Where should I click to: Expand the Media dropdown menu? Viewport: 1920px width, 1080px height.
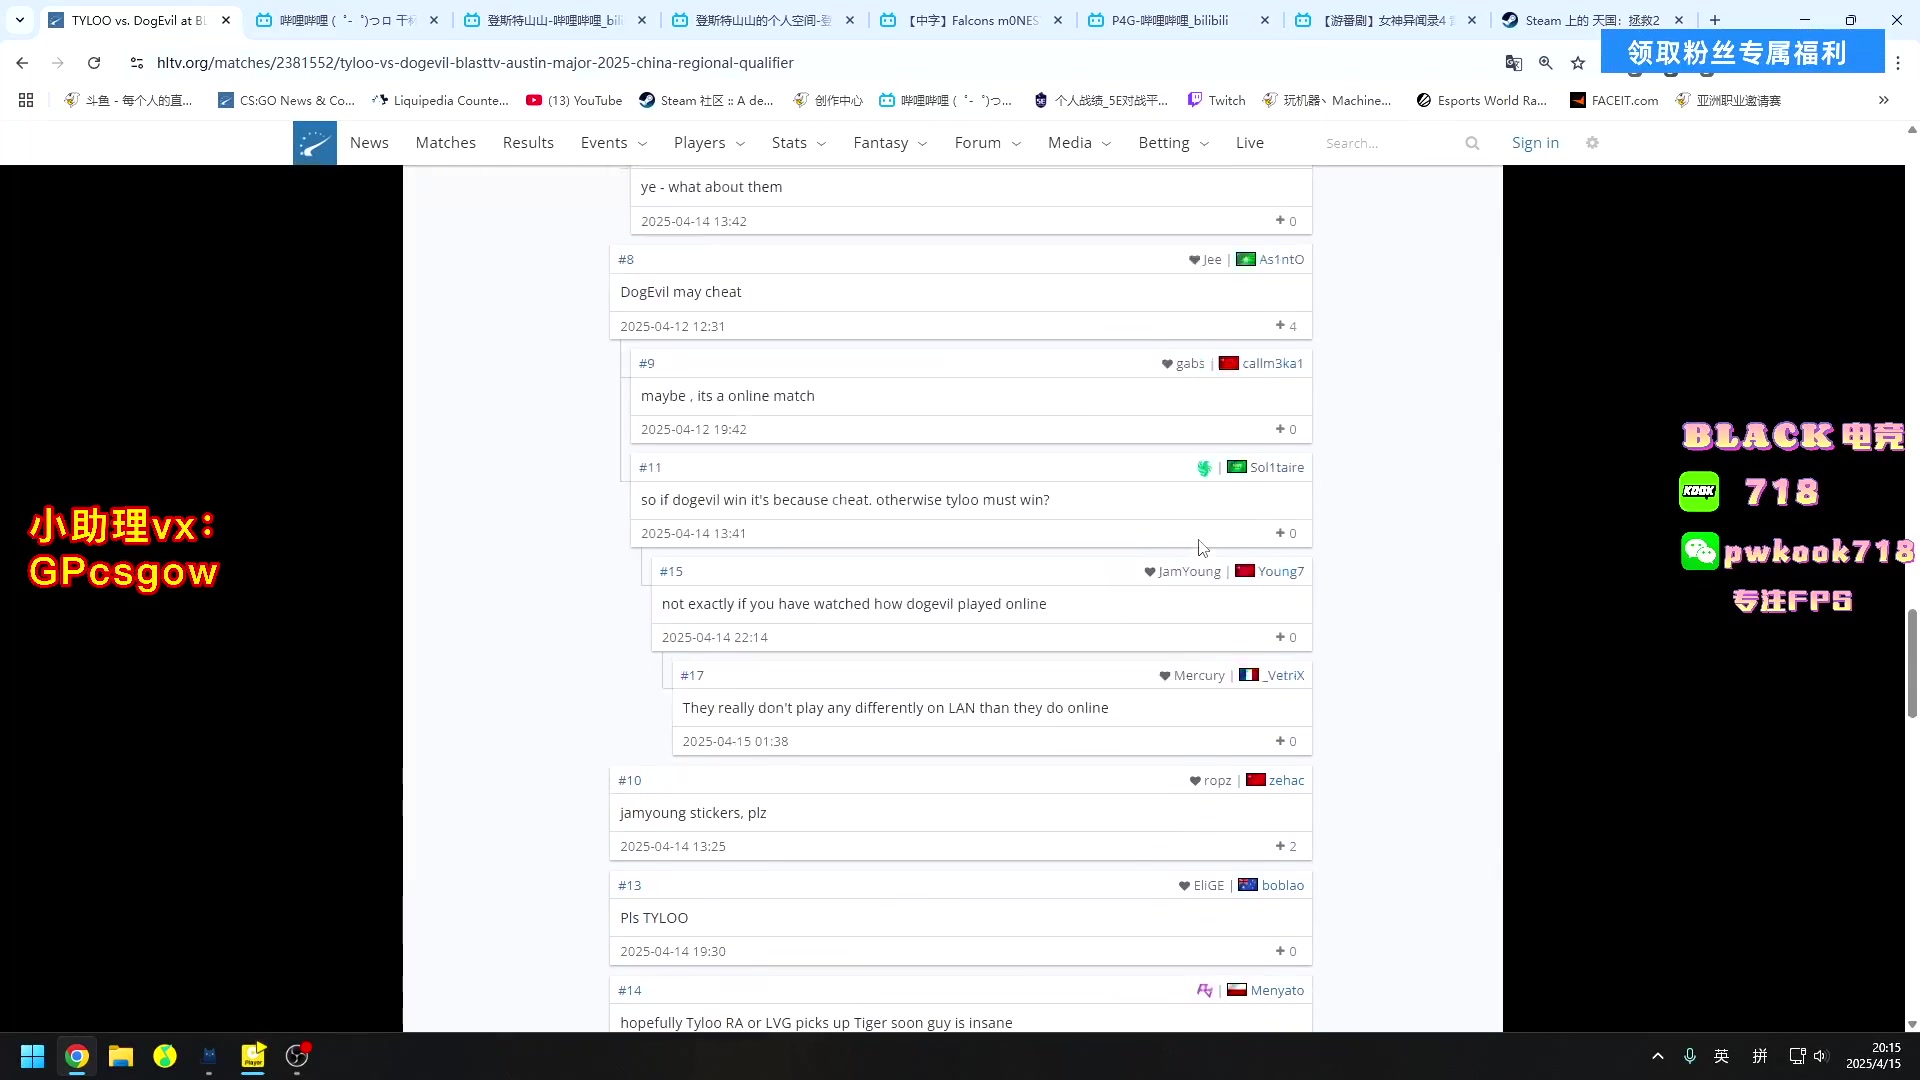tap(1079, 143)
